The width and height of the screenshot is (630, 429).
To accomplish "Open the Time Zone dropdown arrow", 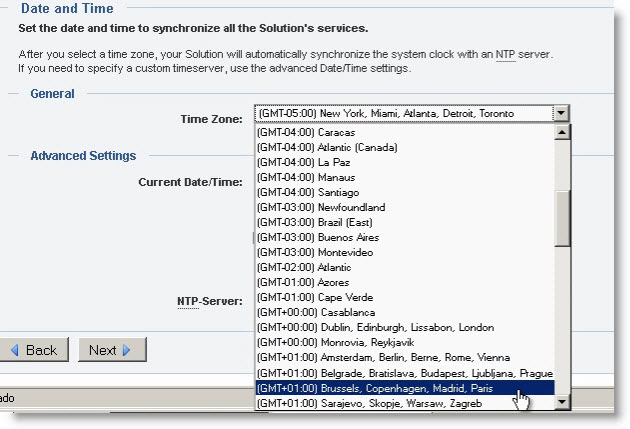I will pos(562,114).
